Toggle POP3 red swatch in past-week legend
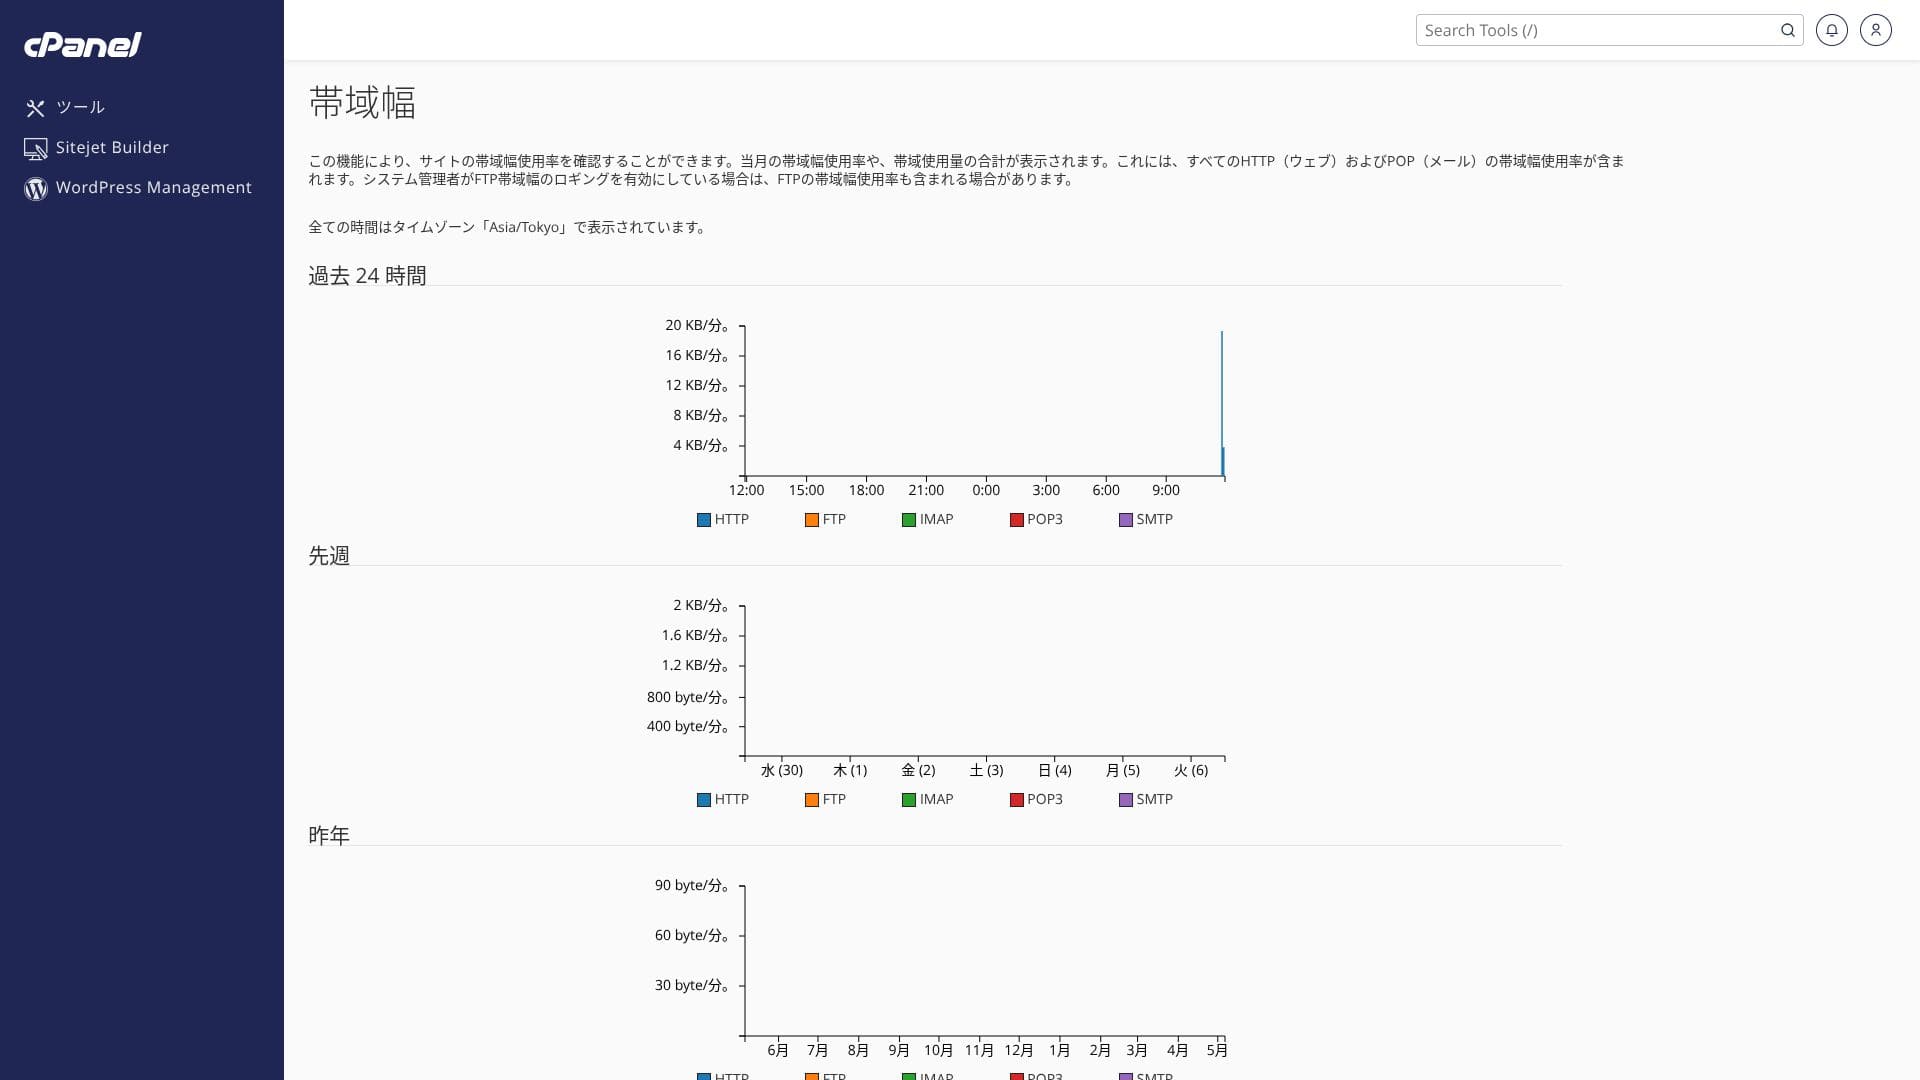The height and width of the screenshot is (1080, 1920). coord(1017,800)
